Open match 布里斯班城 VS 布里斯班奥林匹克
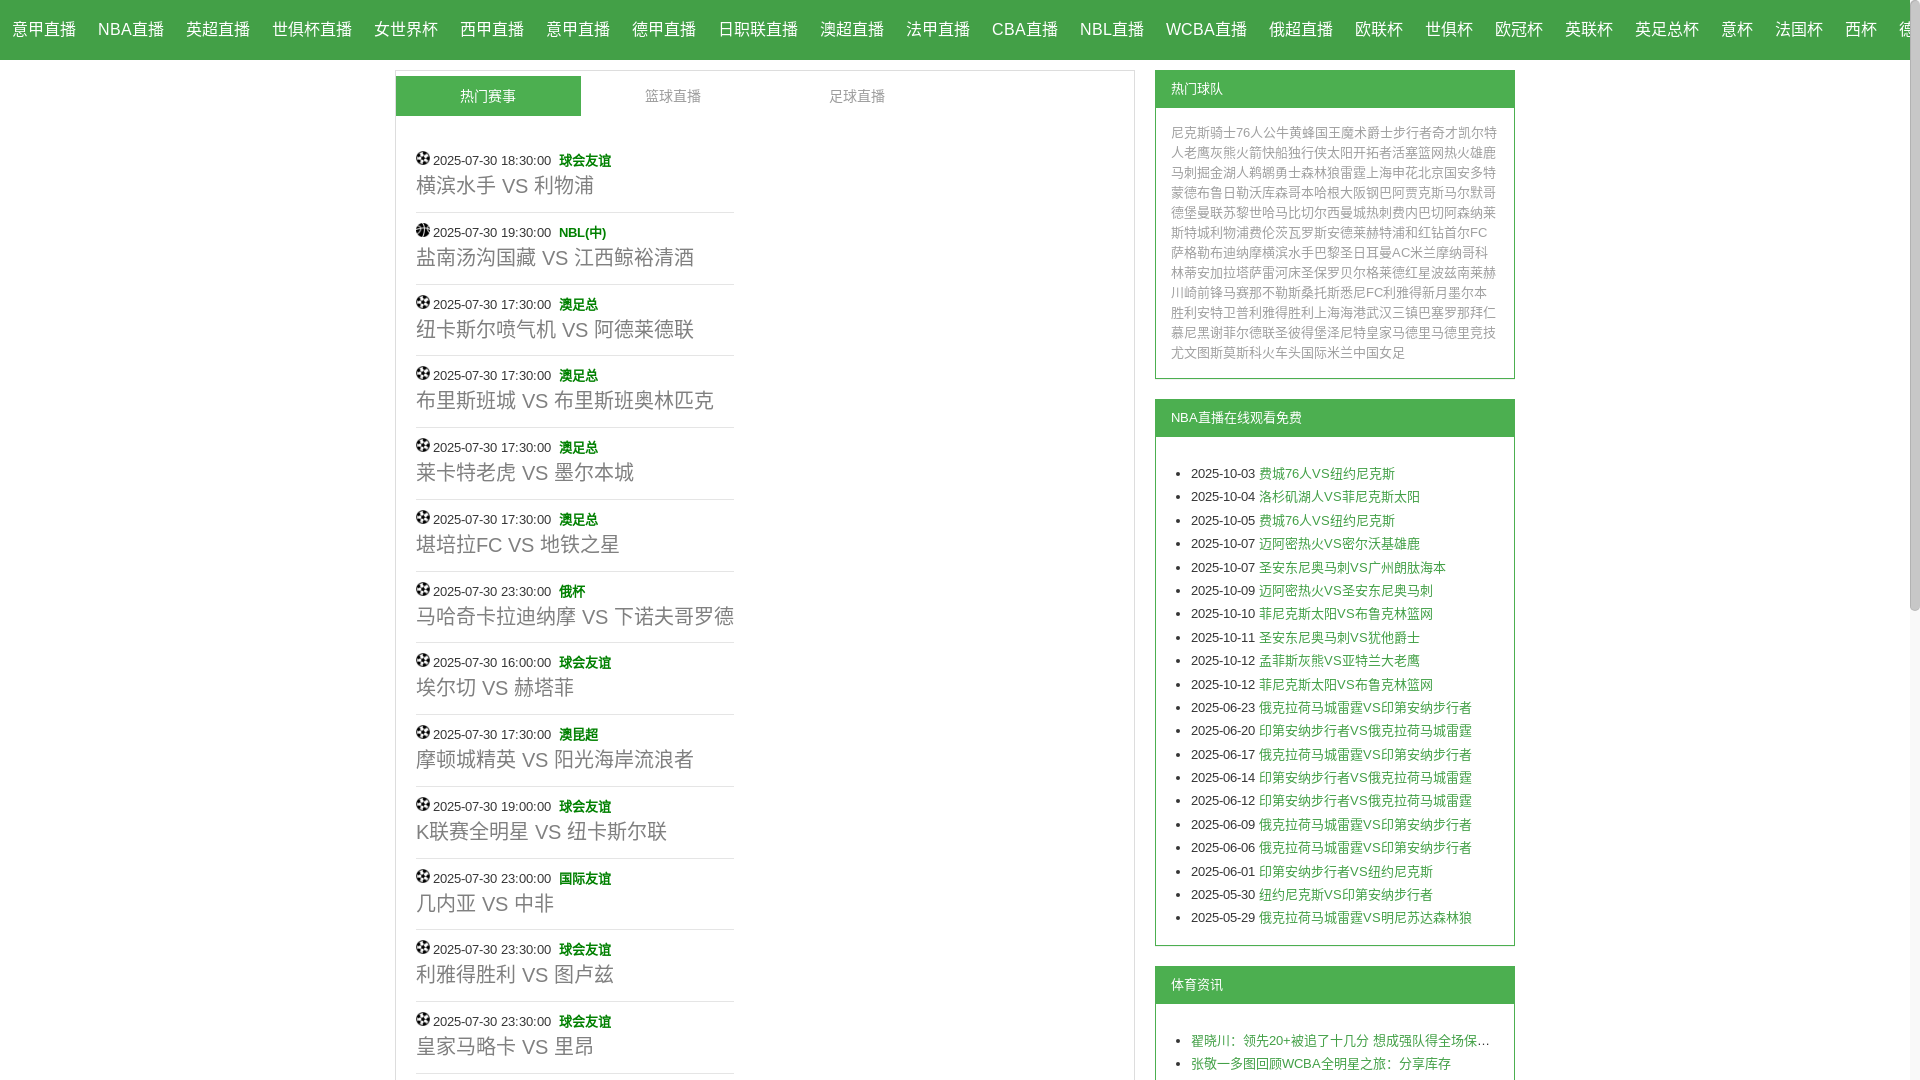The height and width of the screenshot is (1080, 1920). (x=565, y=401)
